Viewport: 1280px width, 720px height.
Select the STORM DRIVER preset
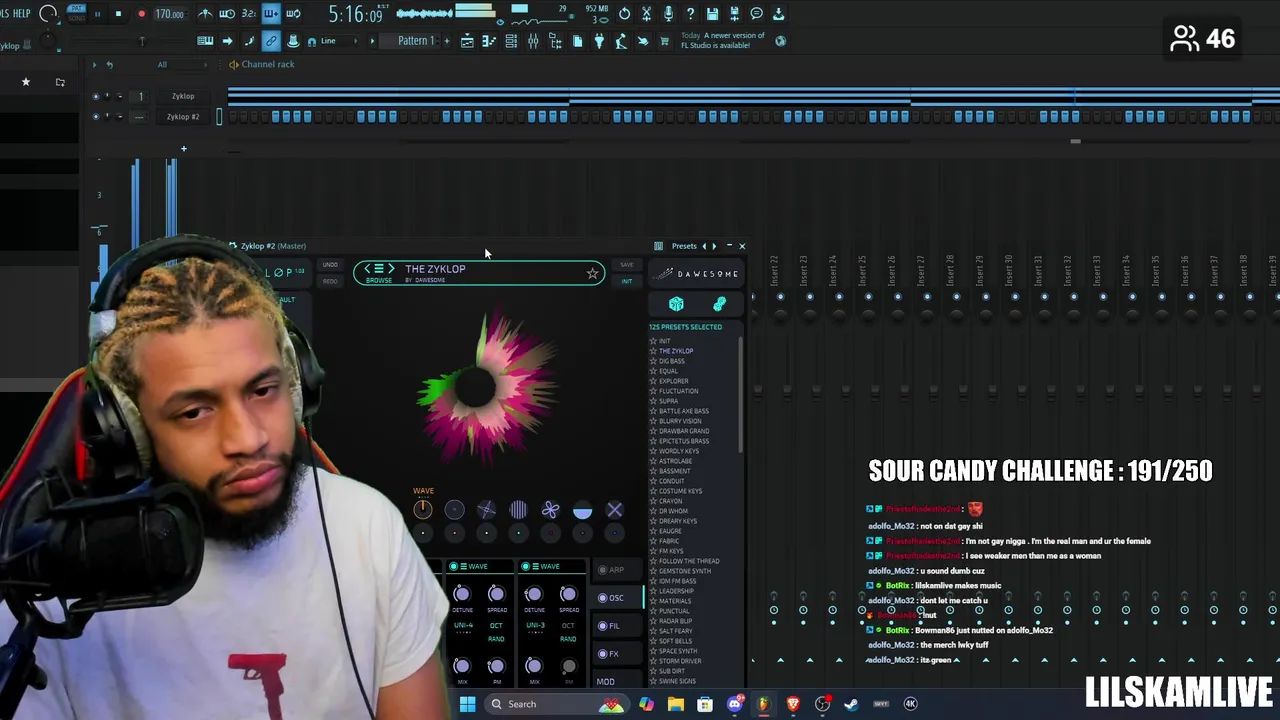[x=680, y=661]
